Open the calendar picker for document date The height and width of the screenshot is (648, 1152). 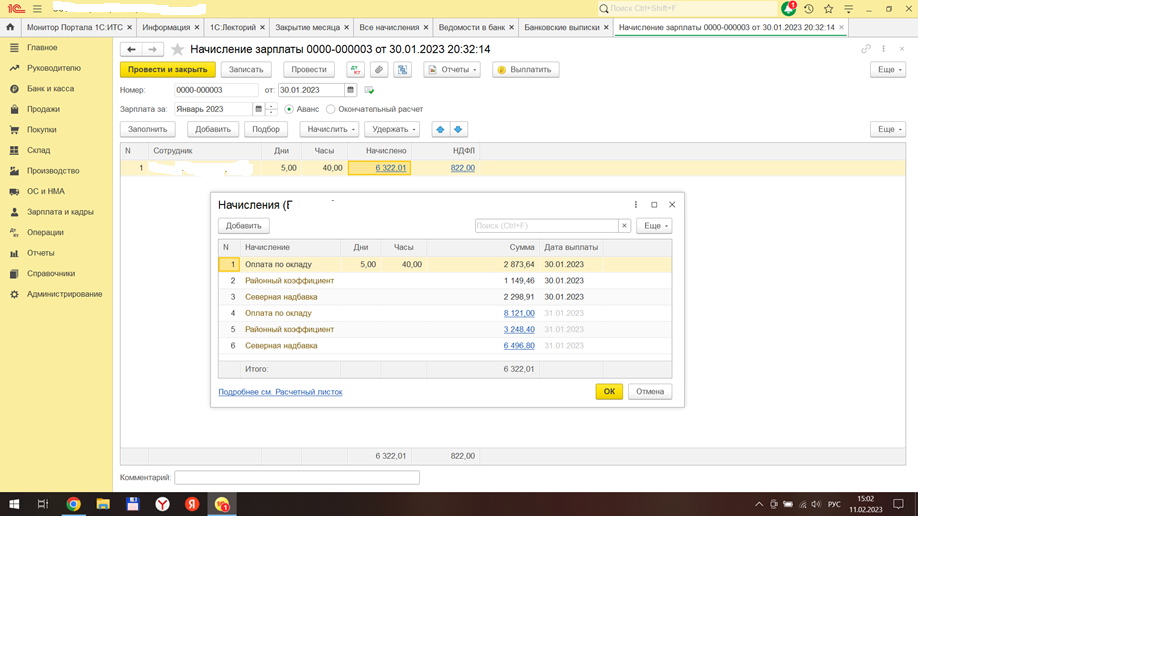(350, 90)
